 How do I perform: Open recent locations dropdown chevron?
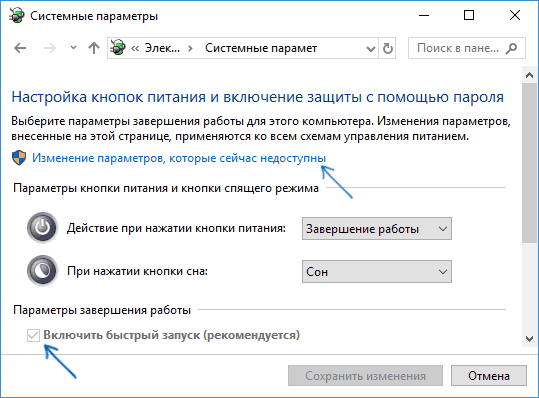click(x=73, y=48)
